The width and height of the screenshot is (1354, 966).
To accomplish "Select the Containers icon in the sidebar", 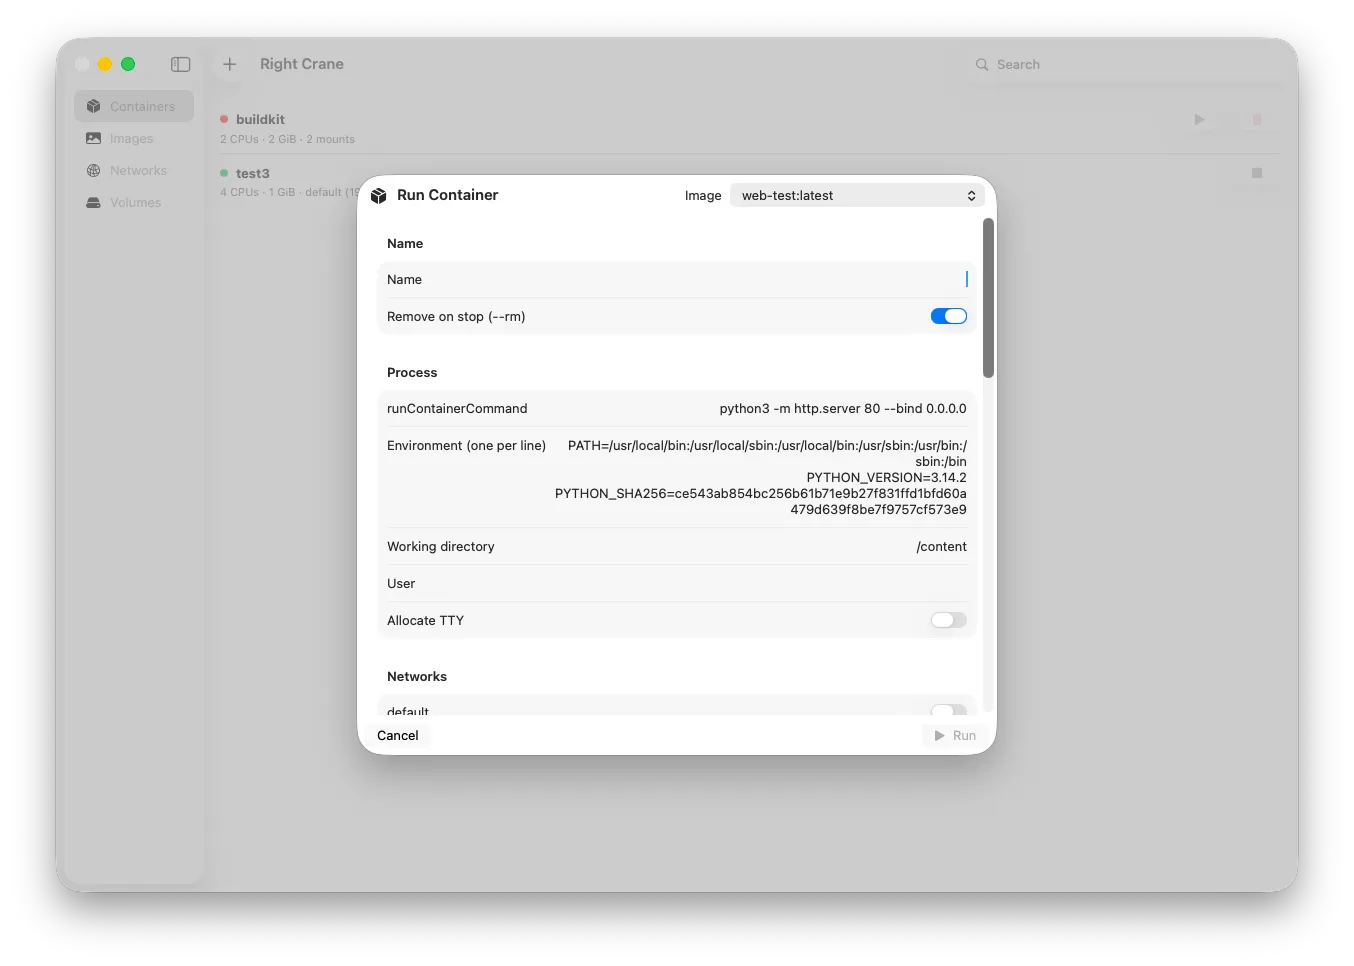I will pyautogui.click(x=93, y=105).
